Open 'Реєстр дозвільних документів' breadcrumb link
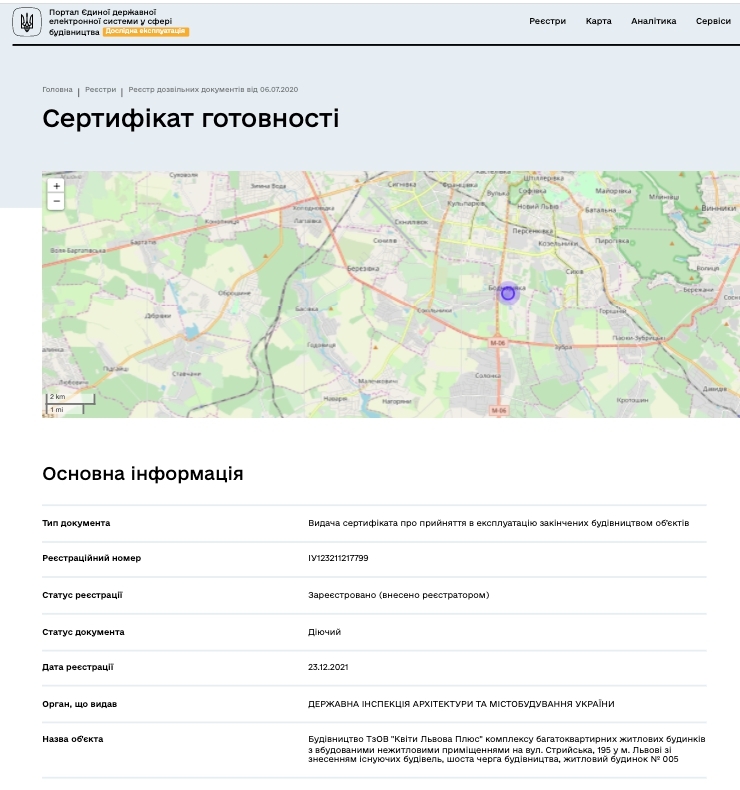 213,90
